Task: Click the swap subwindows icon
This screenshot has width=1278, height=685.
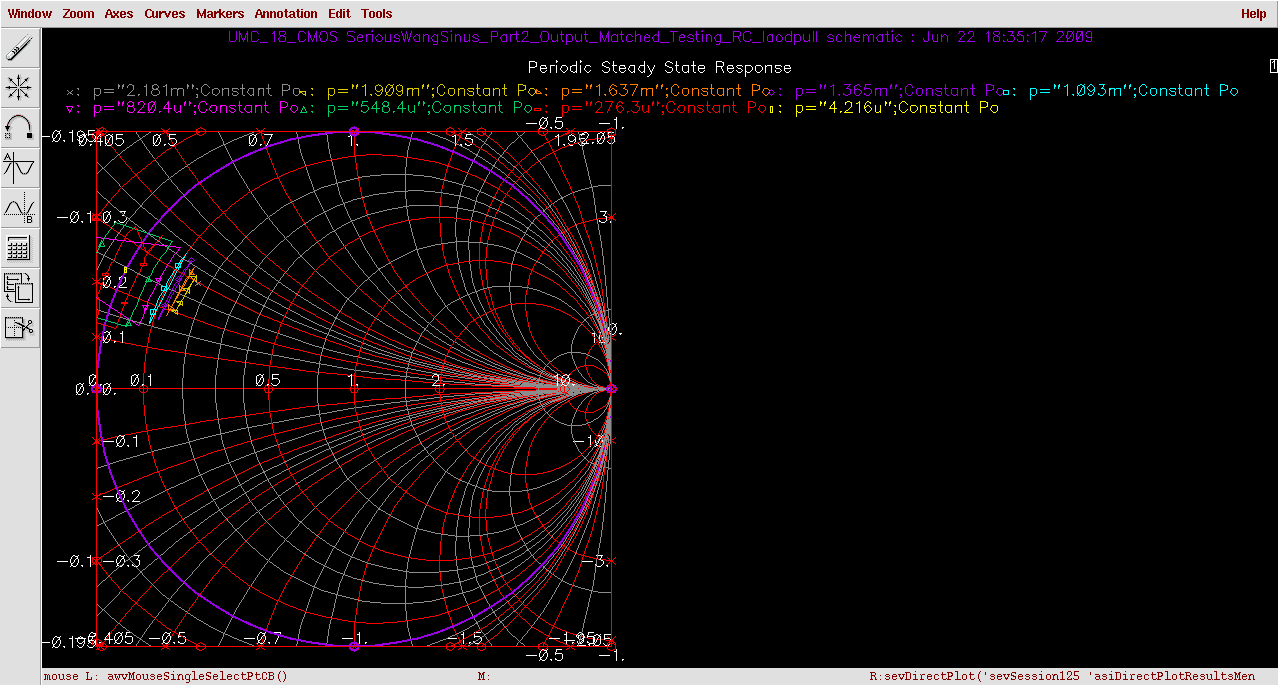Action: point(19,287)
